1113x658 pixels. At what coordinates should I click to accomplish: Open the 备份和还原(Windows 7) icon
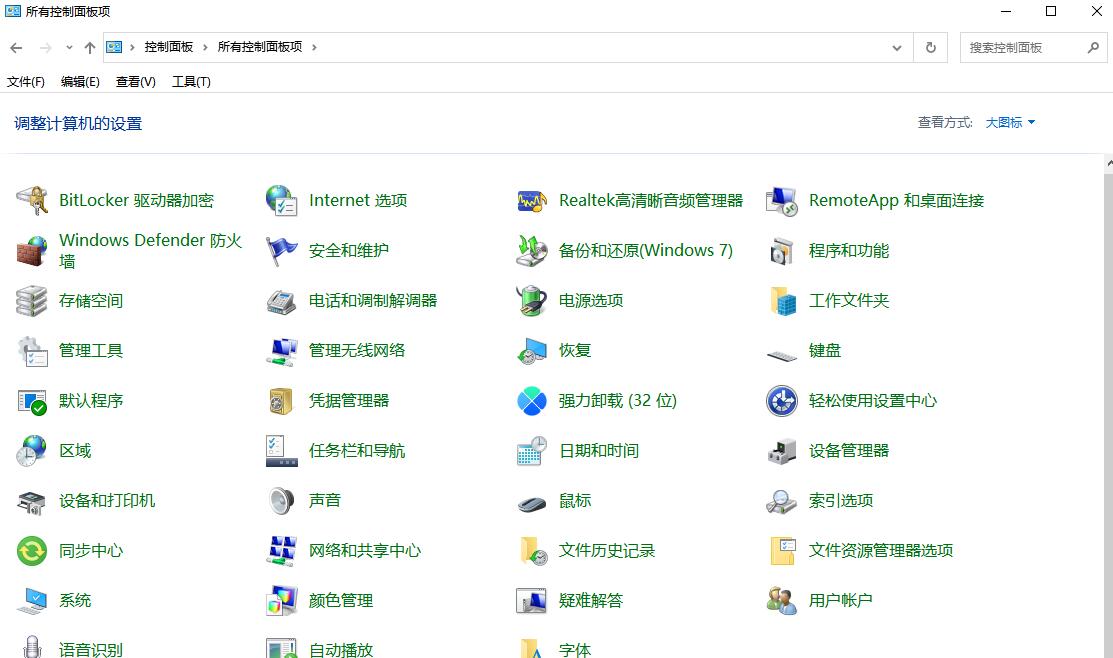pos(532,251)
